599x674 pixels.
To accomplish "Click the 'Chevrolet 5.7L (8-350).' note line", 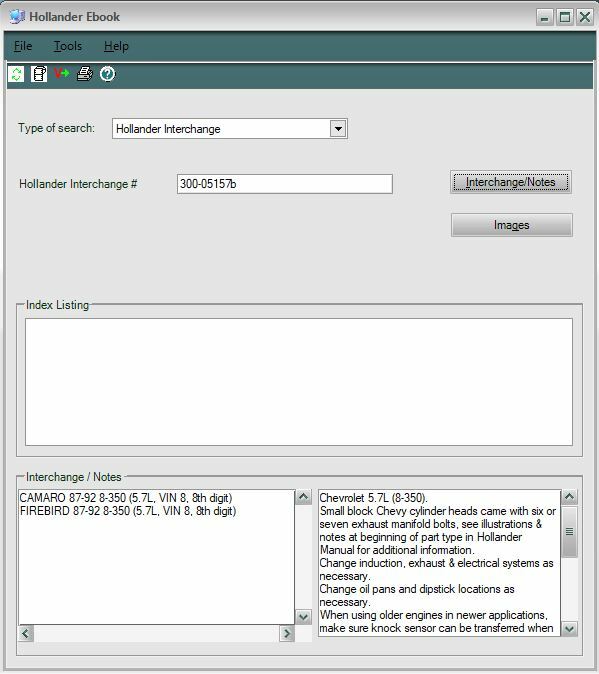I will coord(374,498).
